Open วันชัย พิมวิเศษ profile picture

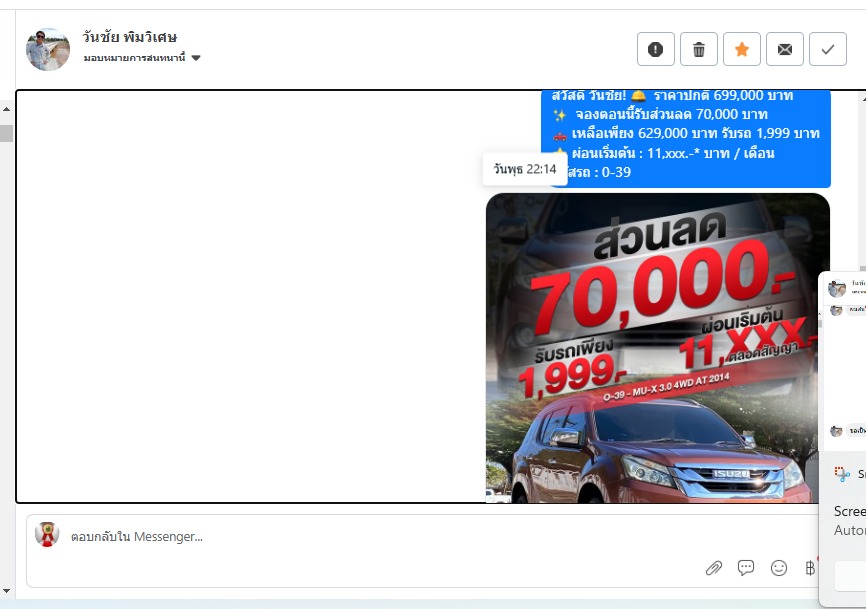(48, 49)
